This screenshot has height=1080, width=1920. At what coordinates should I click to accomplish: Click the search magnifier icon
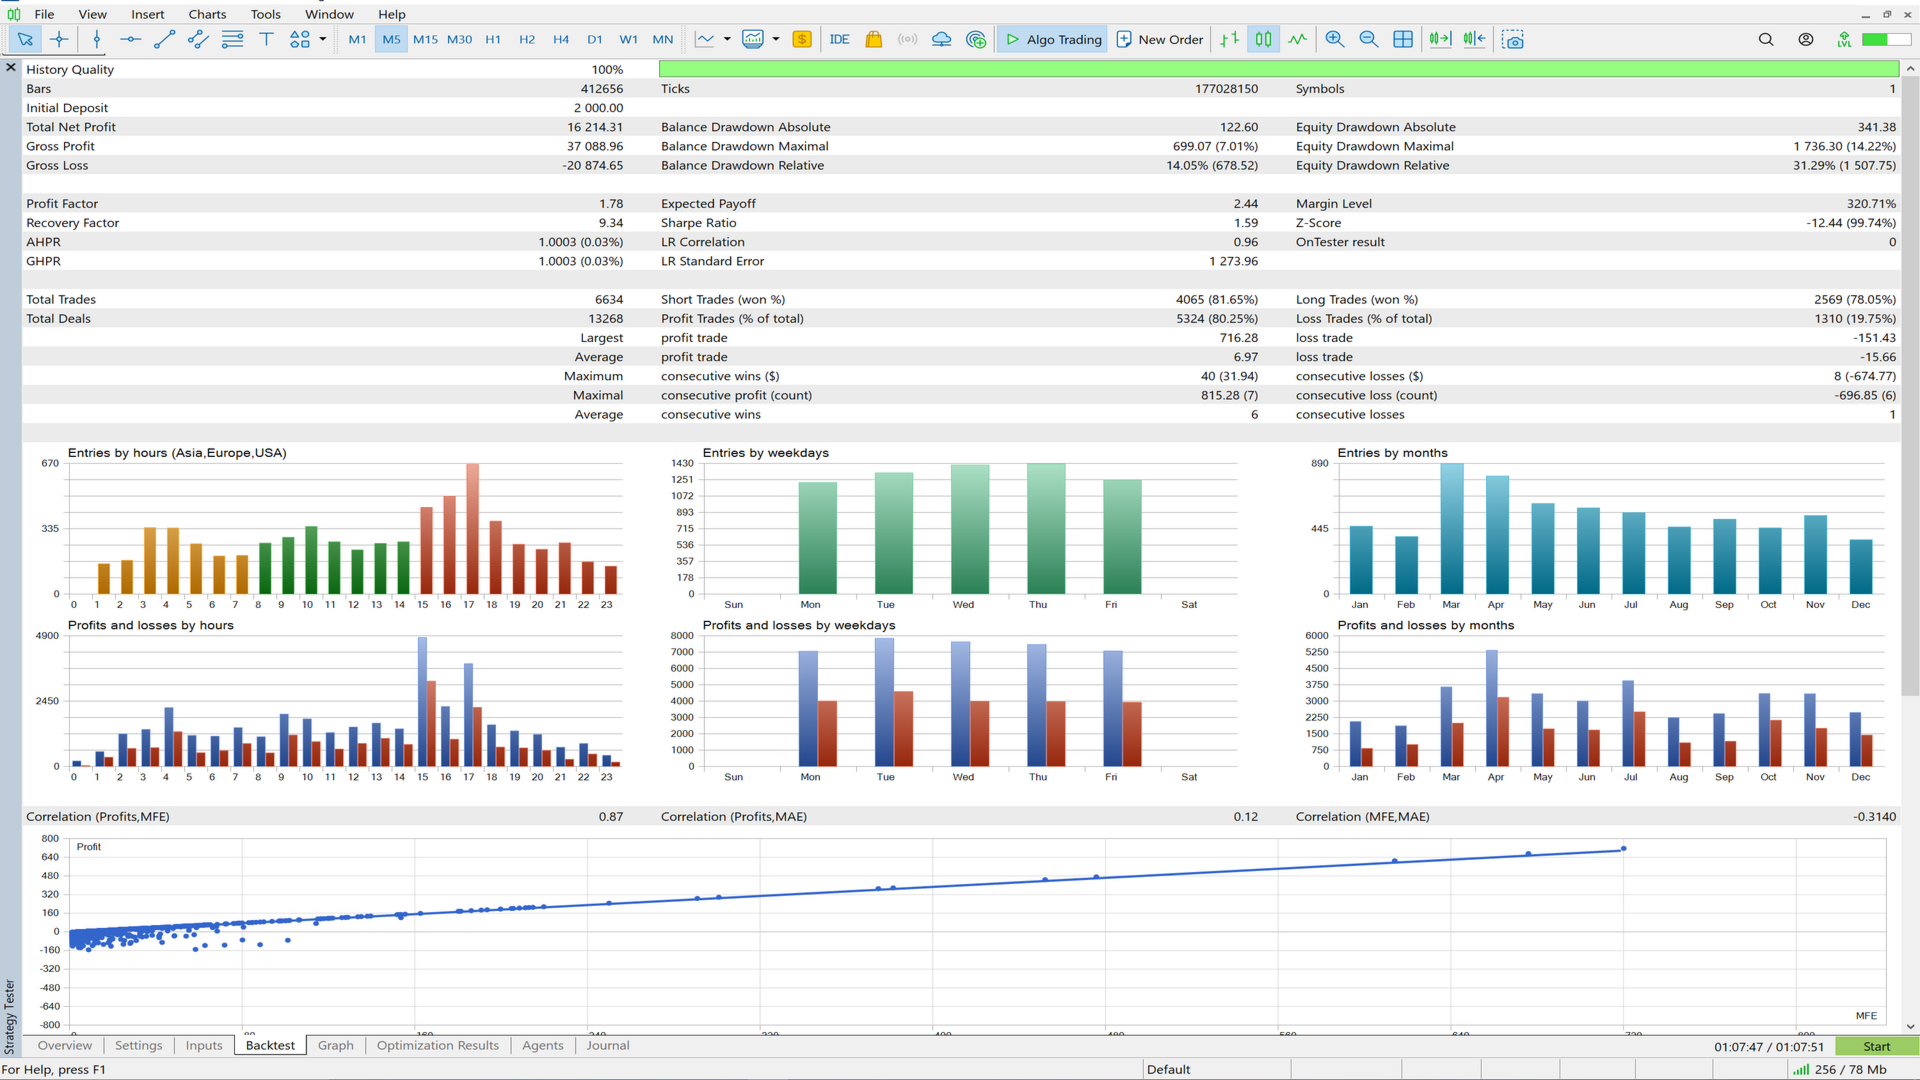coord(1766,39)
